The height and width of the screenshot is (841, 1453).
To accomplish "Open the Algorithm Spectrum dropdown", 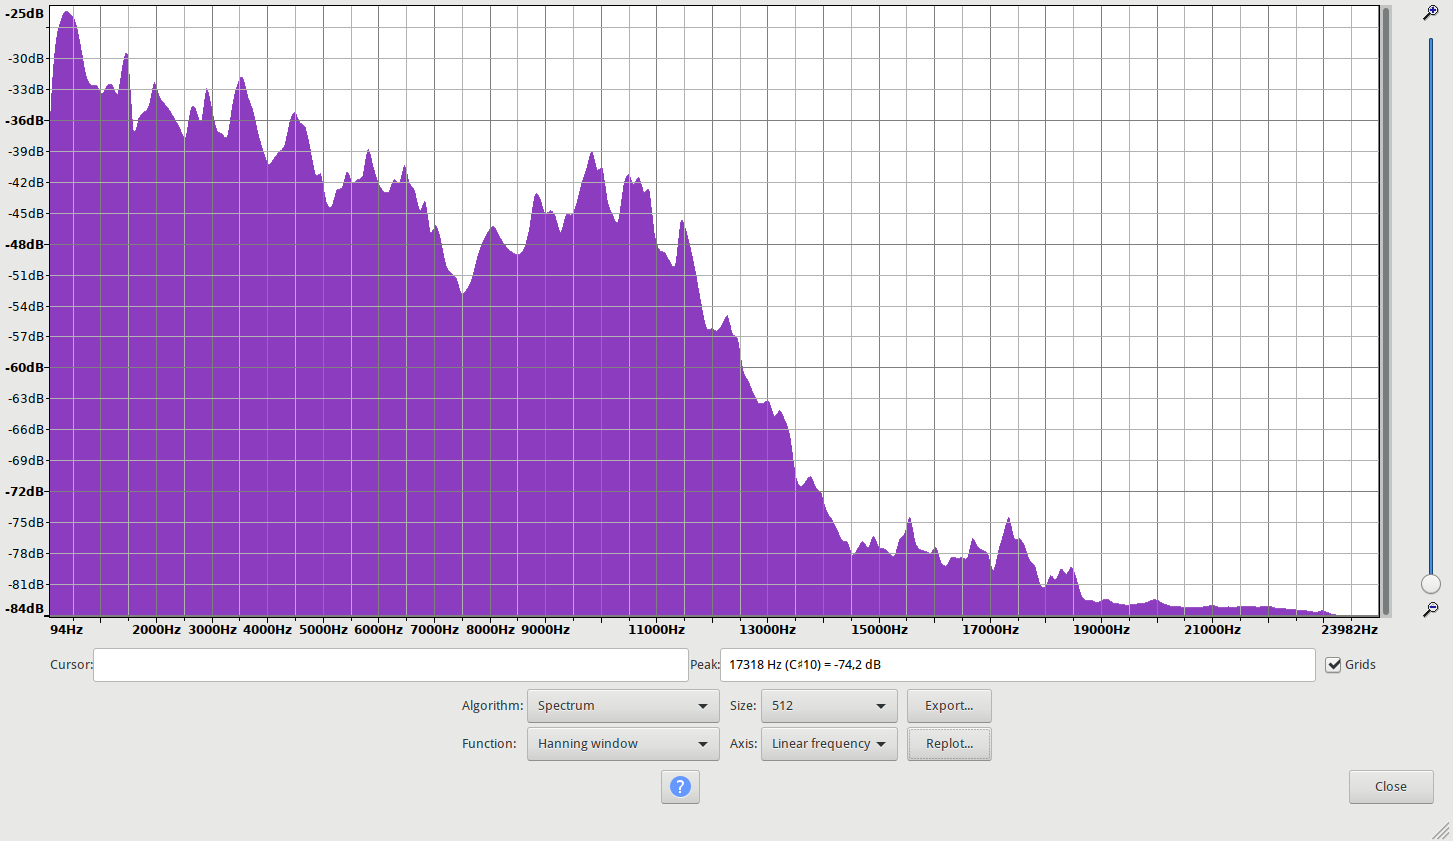I will (x=623, y=706).
